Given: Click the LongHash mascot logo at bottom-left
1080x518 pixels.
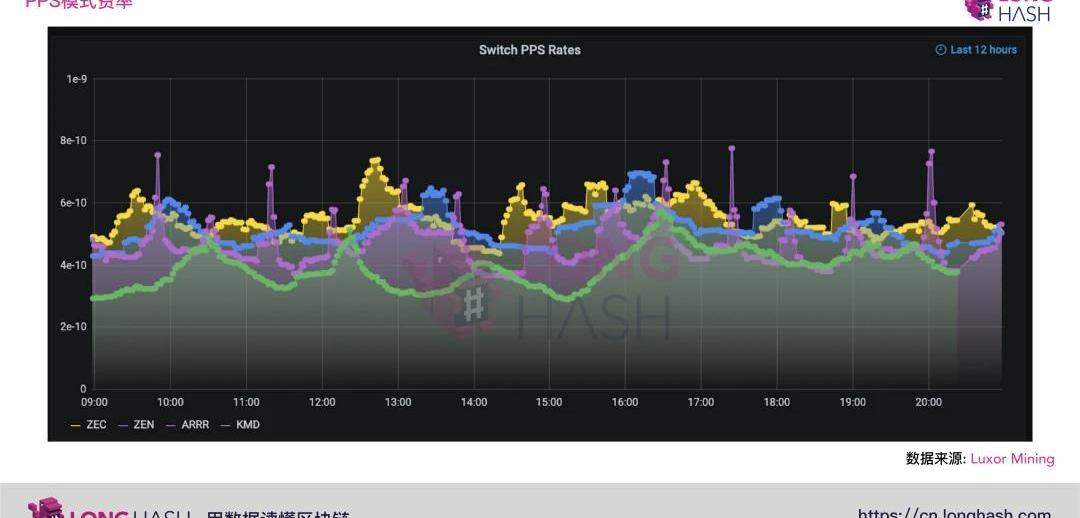Looking at the screenshot, I should (x=45, y=509).
